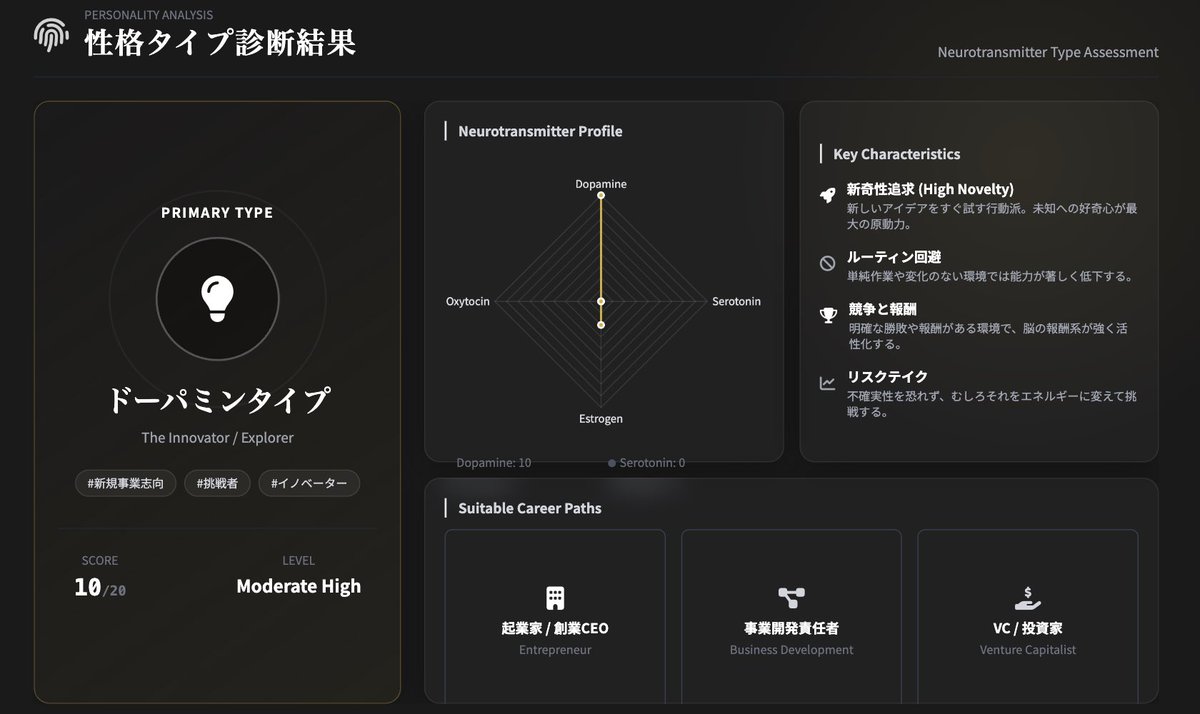Click the 性格タイプ診断結果 page title
This screenshot has height=714, width=1200.
(220, 43)
